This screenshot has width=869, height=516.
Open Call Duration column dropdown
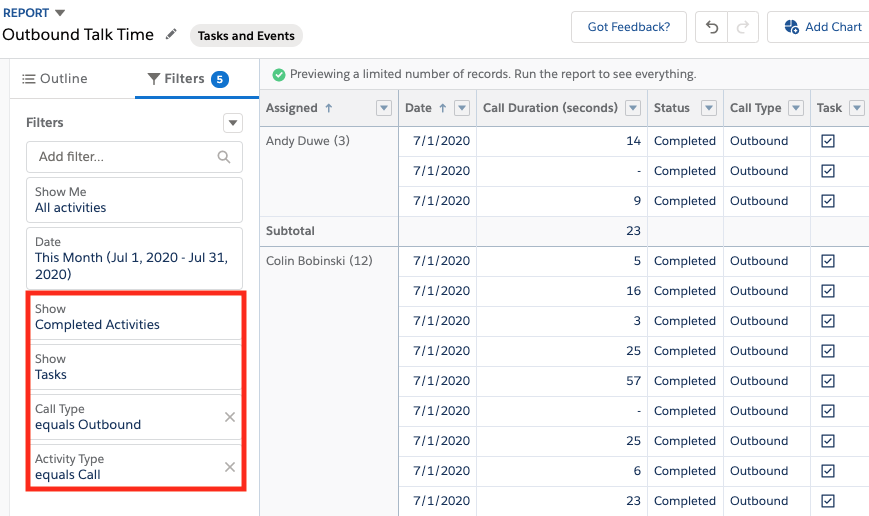click(632, 108)
